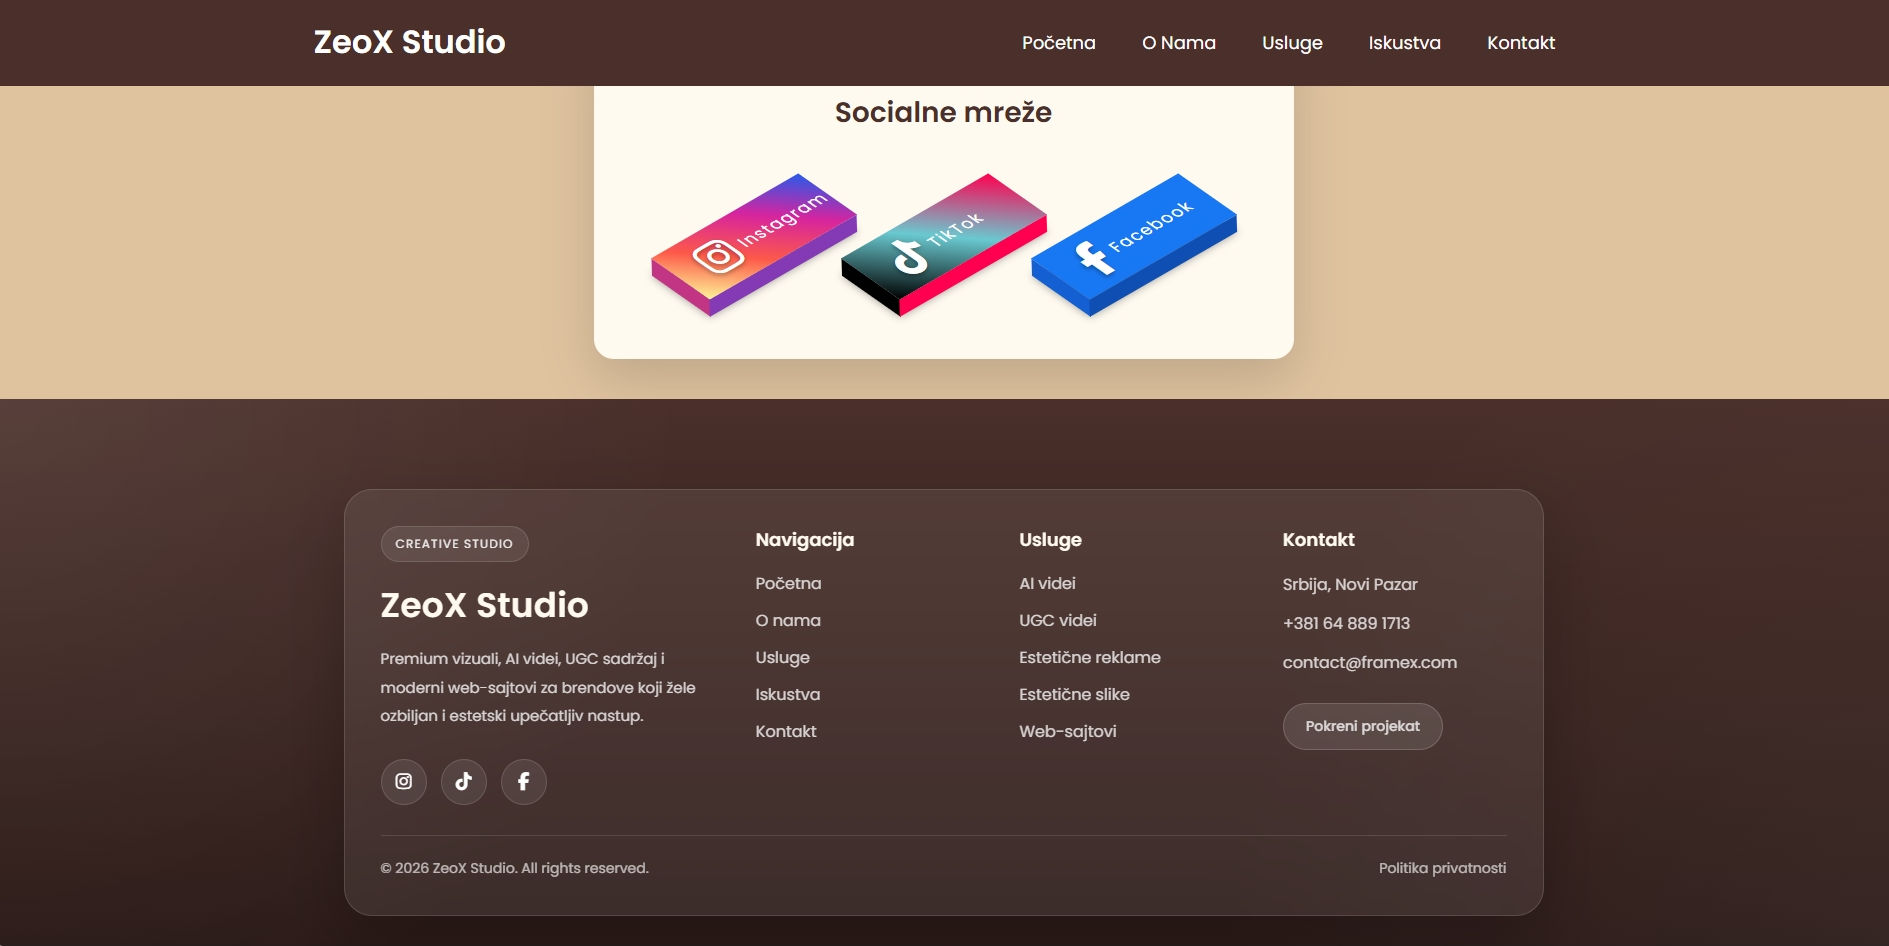
Task: Click the Pokreni projekat button
Action: [x=1363, y=726]
